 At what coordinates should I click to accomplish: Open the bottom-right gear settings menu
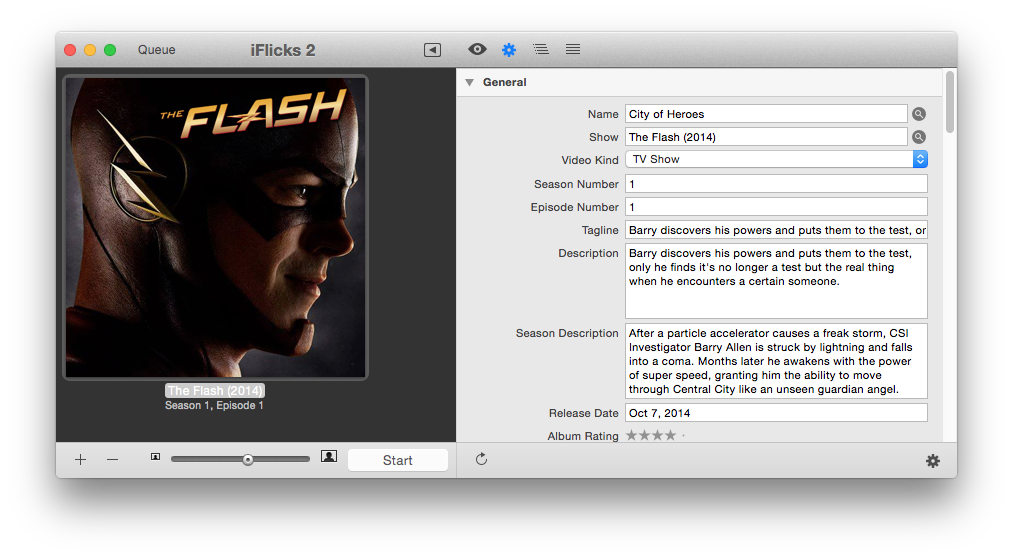(933, 460)
